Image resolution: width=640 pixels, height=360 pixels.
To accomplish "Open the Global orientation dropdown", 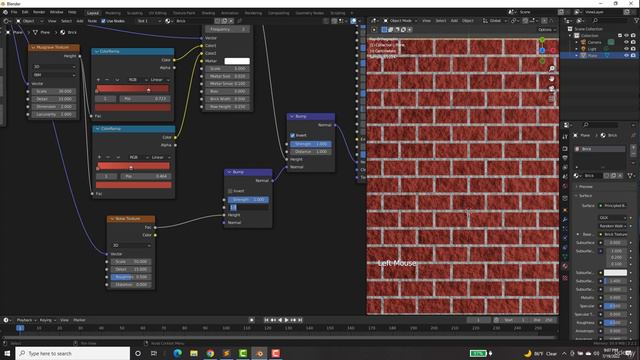I will pos(494,20).
